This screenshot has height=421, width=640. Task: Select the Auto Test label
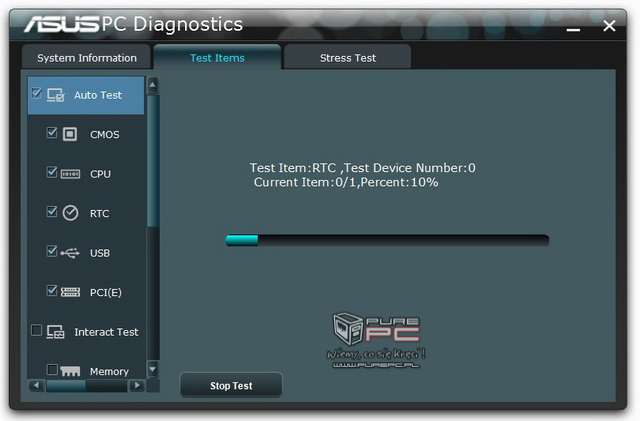click(98, 95)
